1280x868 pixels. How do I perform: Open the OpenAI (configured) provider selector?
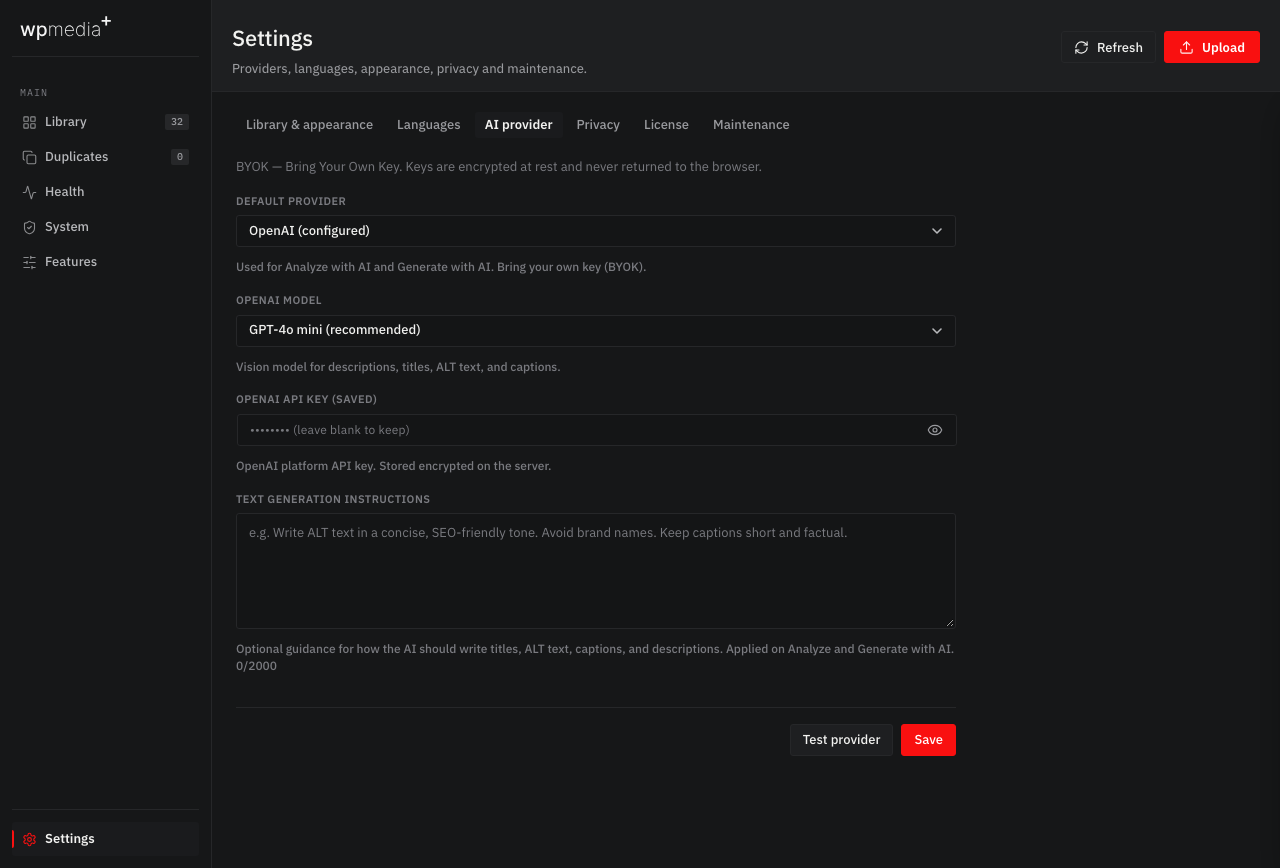coord(596,231)
